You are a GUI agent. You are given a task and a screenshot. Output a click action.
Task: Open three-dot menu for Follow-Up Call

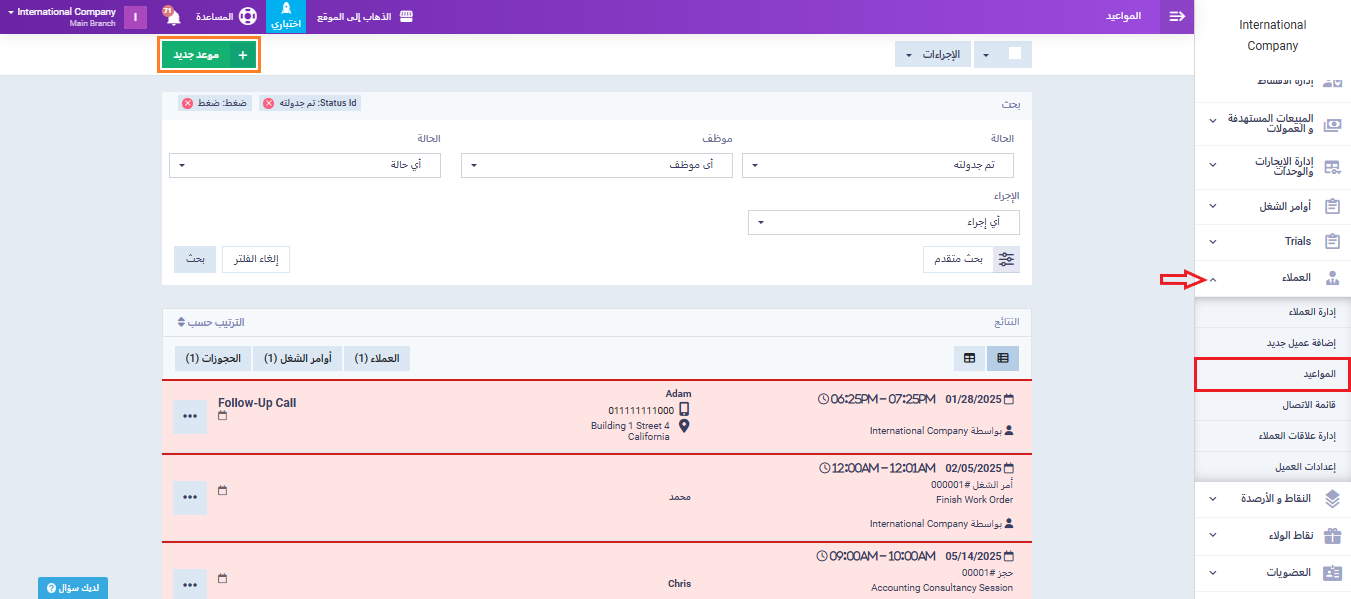(190, 416)
